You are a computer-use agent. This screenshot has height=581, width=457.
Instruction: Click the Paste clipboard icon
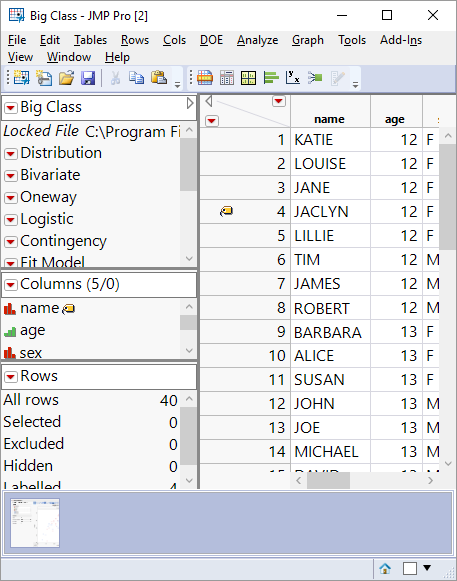[x=159, y=78]
